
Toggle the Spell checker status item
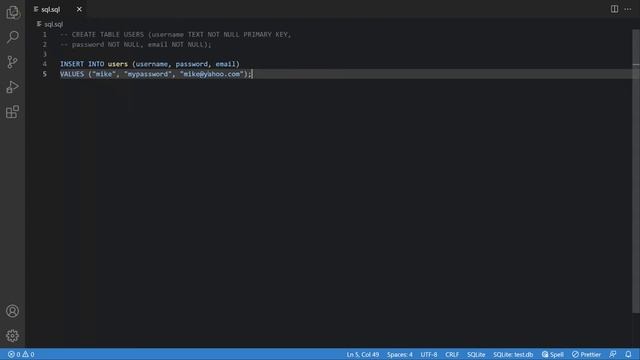(553, 354)
